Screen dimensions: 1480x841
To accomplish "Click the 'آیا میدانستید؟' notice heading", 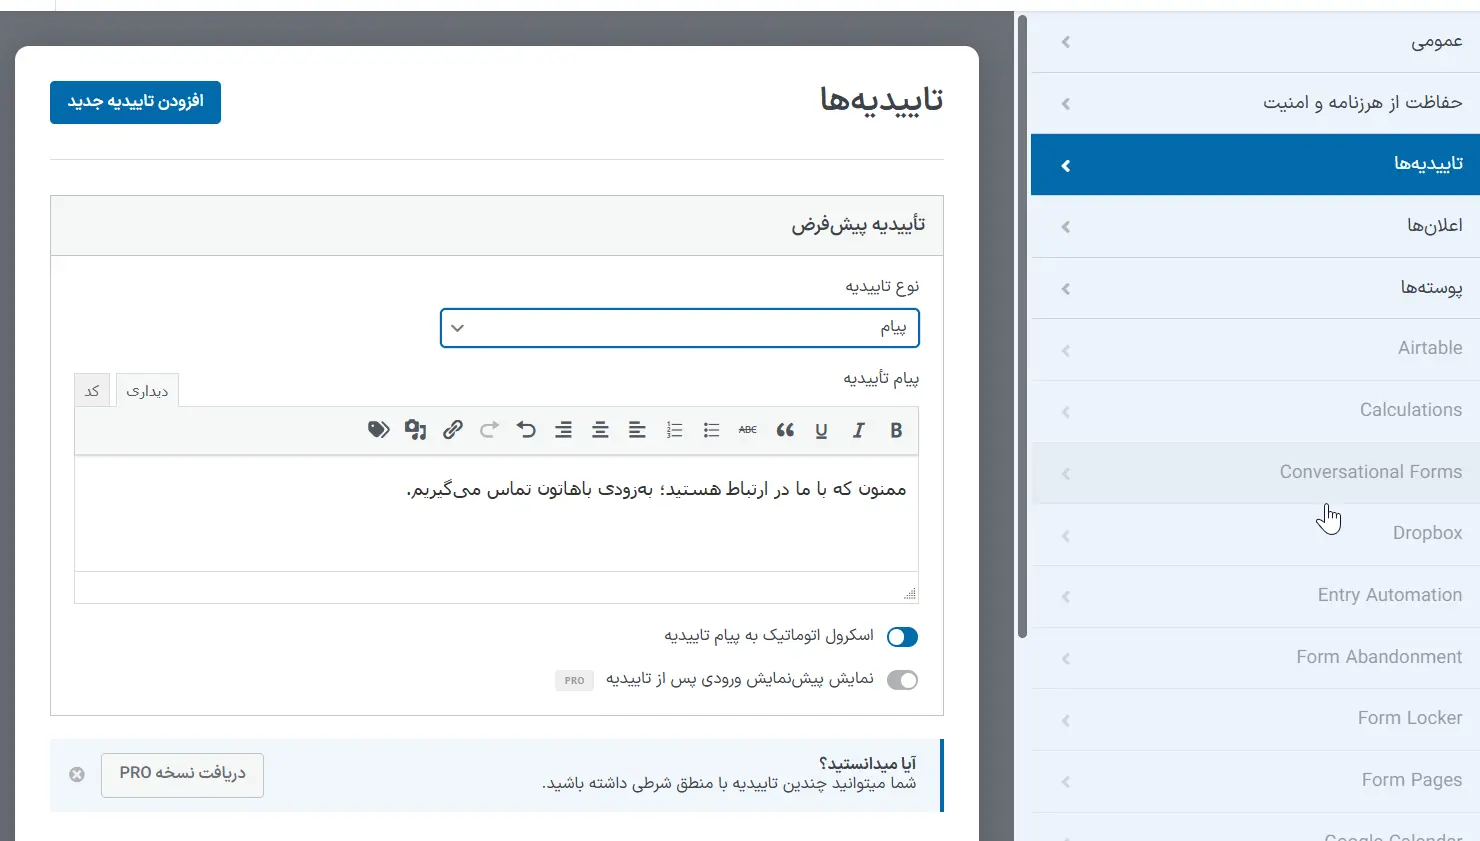I will (868, 764).
